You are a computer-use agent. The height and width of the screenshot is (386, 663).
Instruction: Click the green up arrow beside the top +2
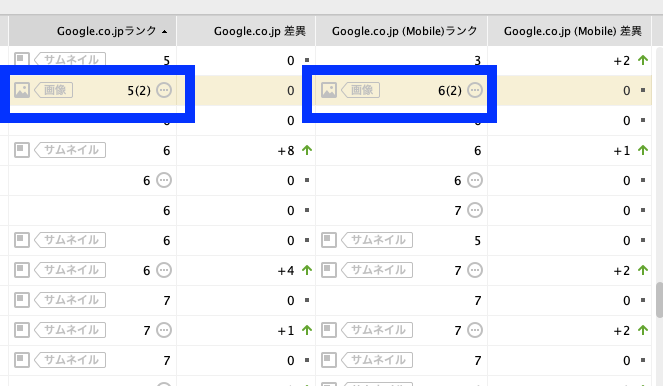(643, 60)
